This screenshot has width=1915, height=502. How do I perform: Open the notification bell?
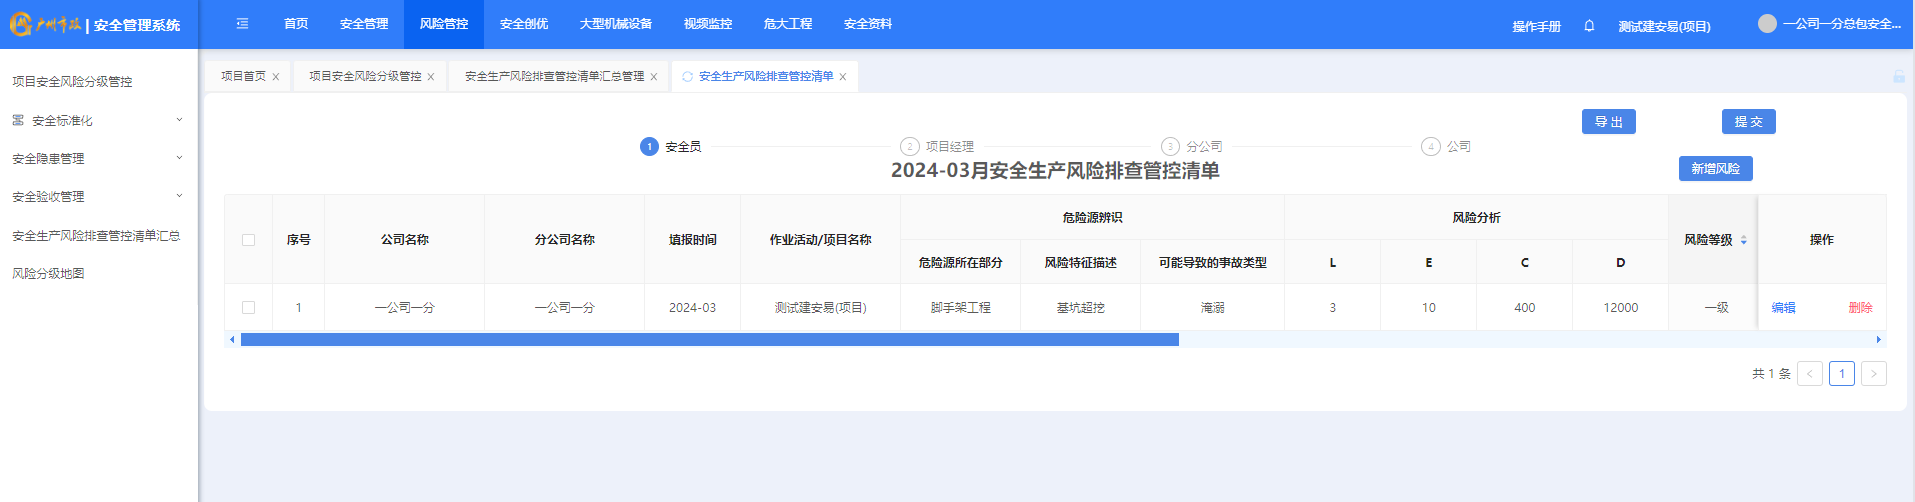click(1589, 26)
